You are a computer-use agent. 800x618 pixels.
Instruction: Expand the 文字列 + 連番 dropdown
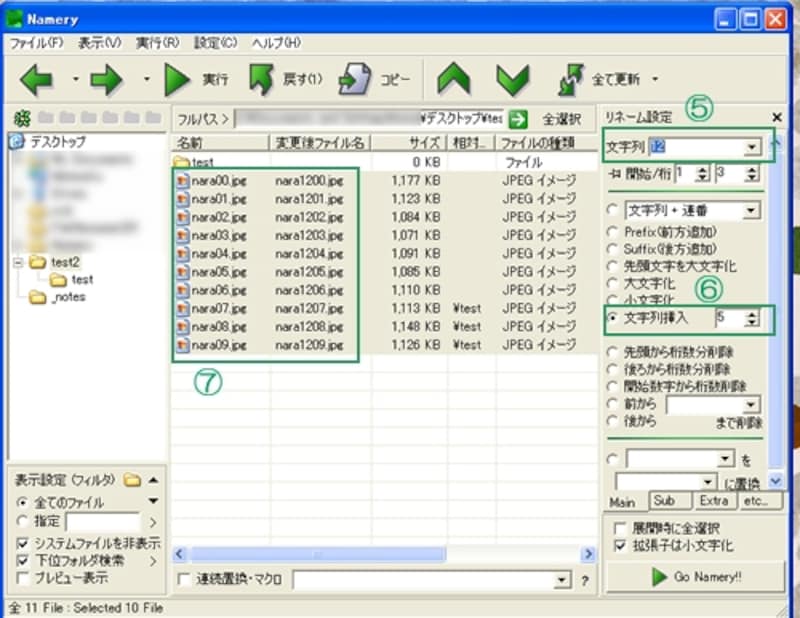(751, 211)
